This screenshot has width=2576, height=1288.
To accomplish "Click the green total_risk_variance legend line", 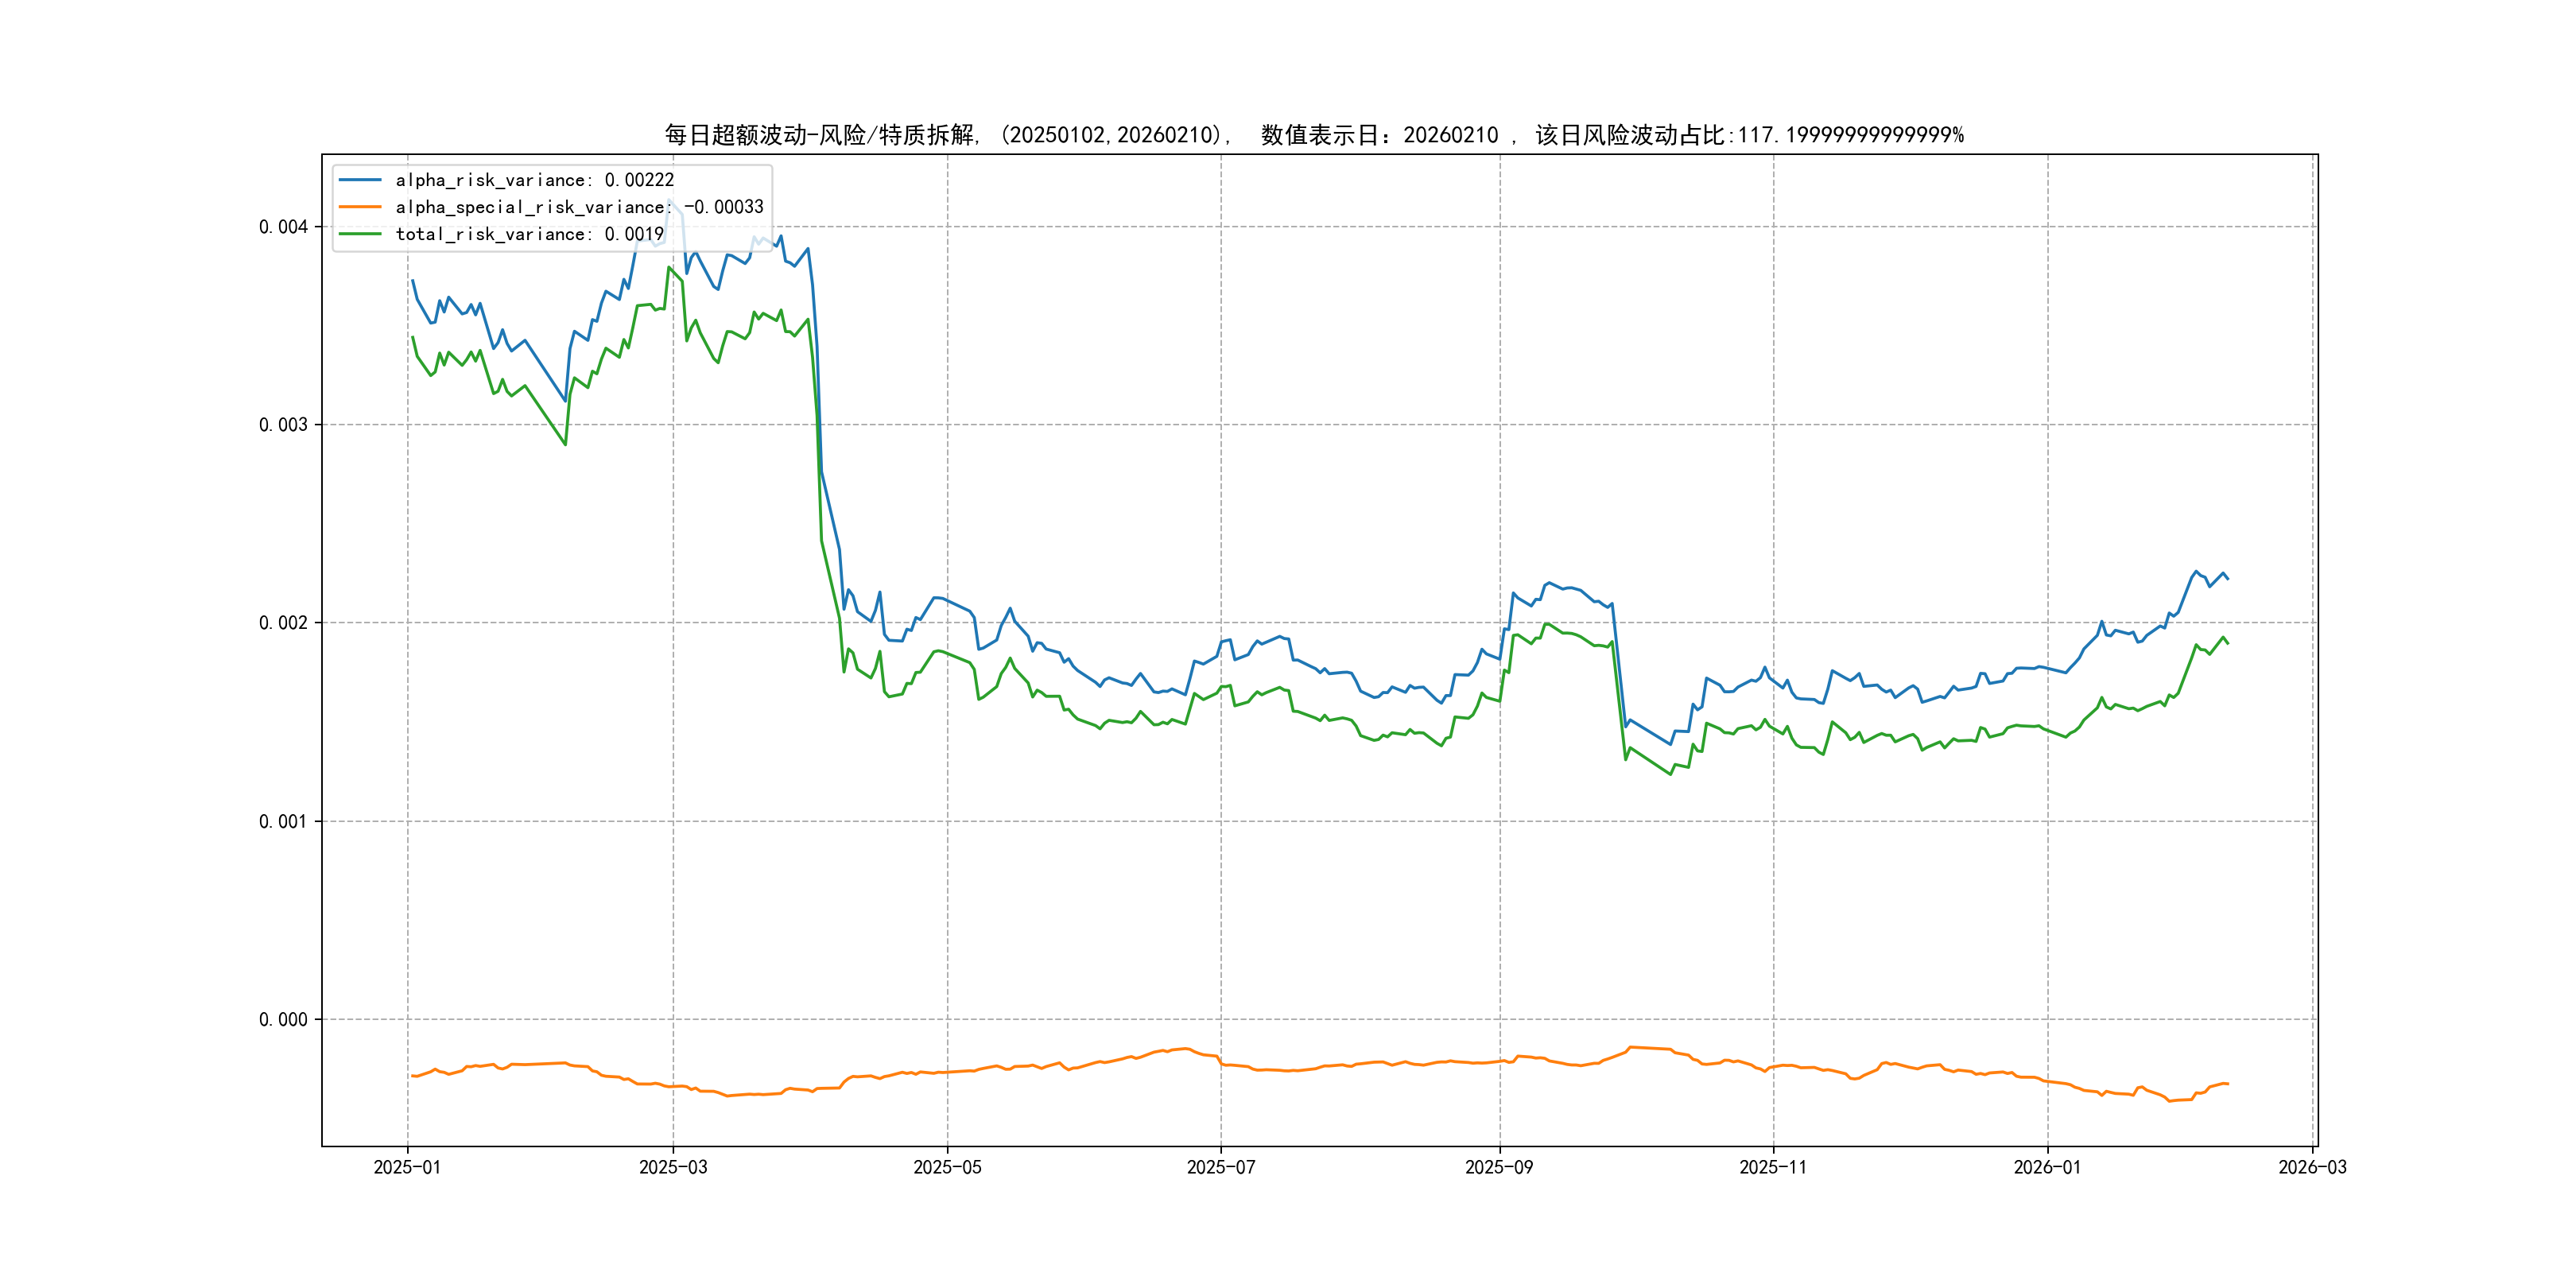I will (x=360, y=234).
